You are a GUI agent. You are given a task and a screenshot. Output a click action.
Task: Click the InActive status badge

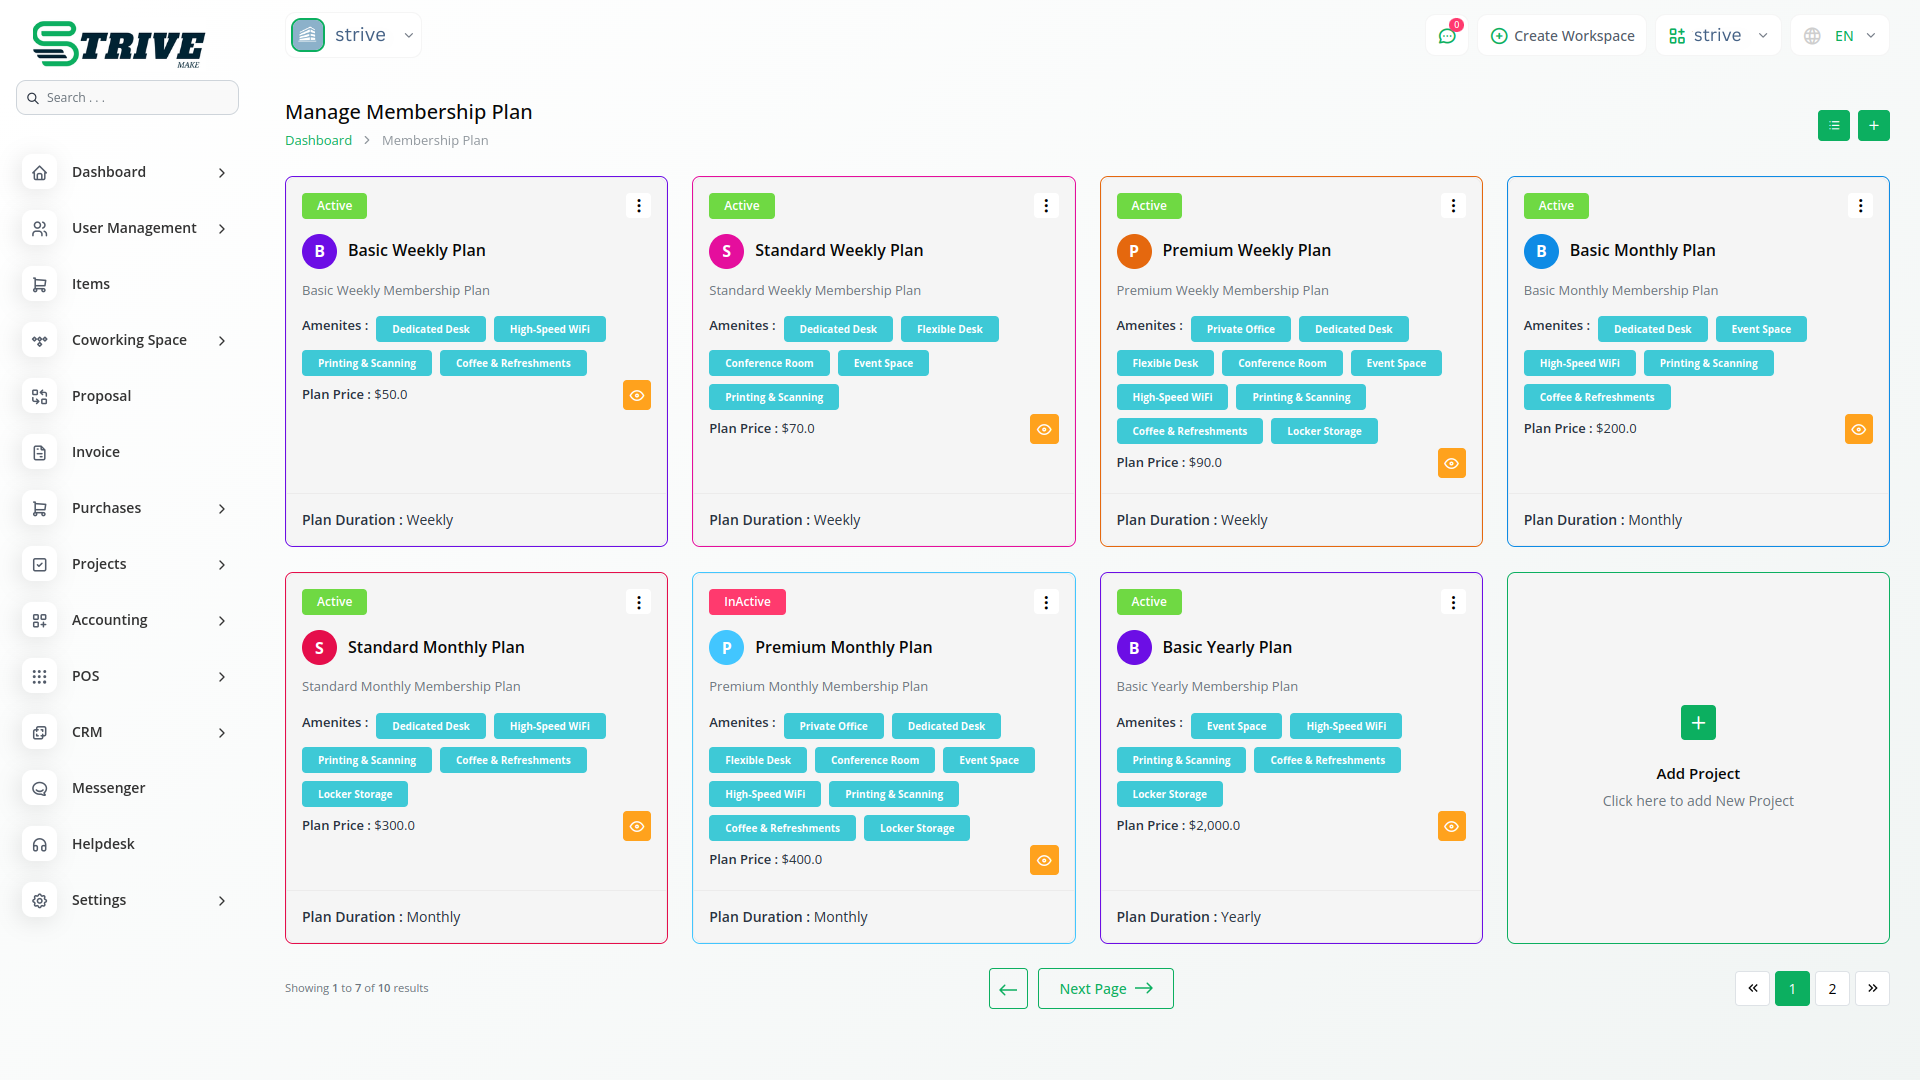(747, 602)
